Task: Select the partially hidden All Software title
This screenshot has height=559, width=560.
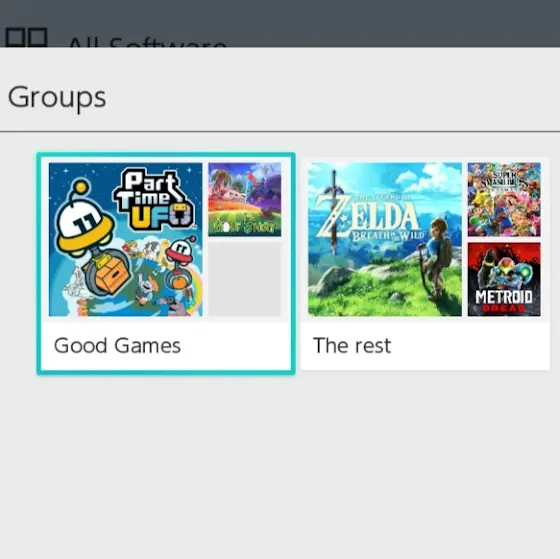Action: (147, 42)
